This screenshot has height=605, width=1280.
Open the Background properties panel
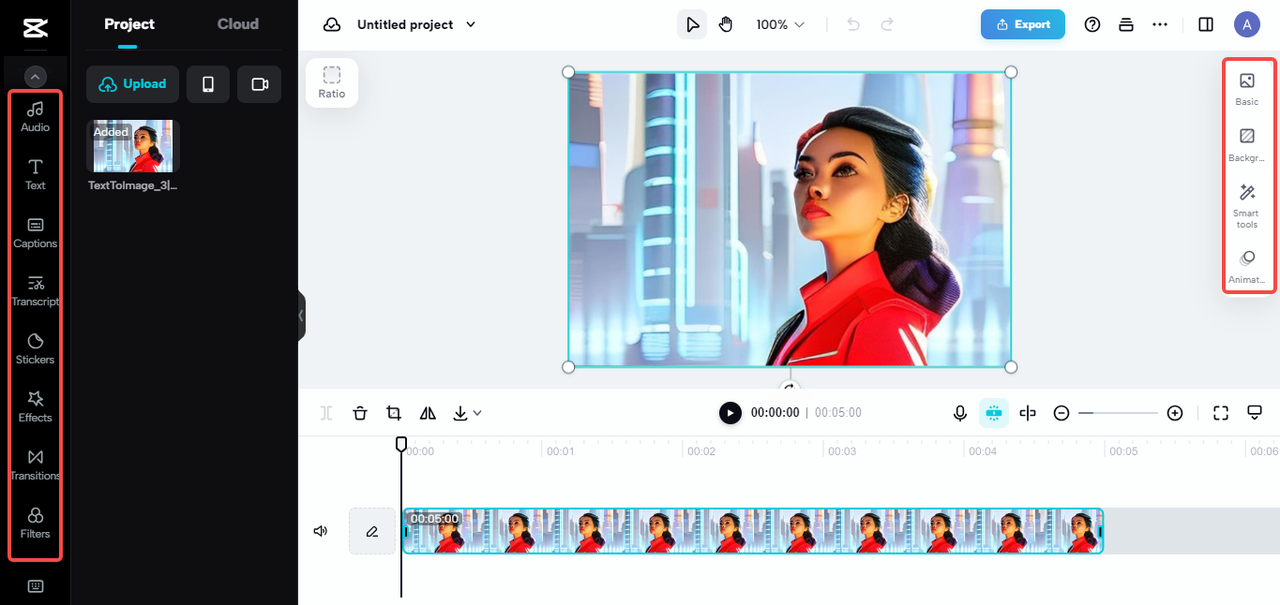coord(1247,145)
